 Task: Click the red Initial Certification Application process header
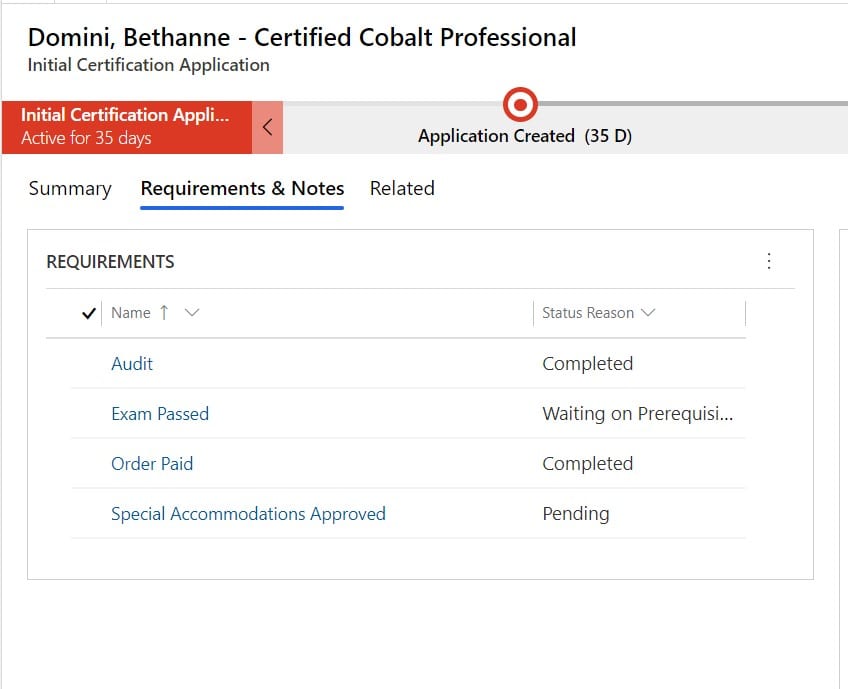[127, 128]
